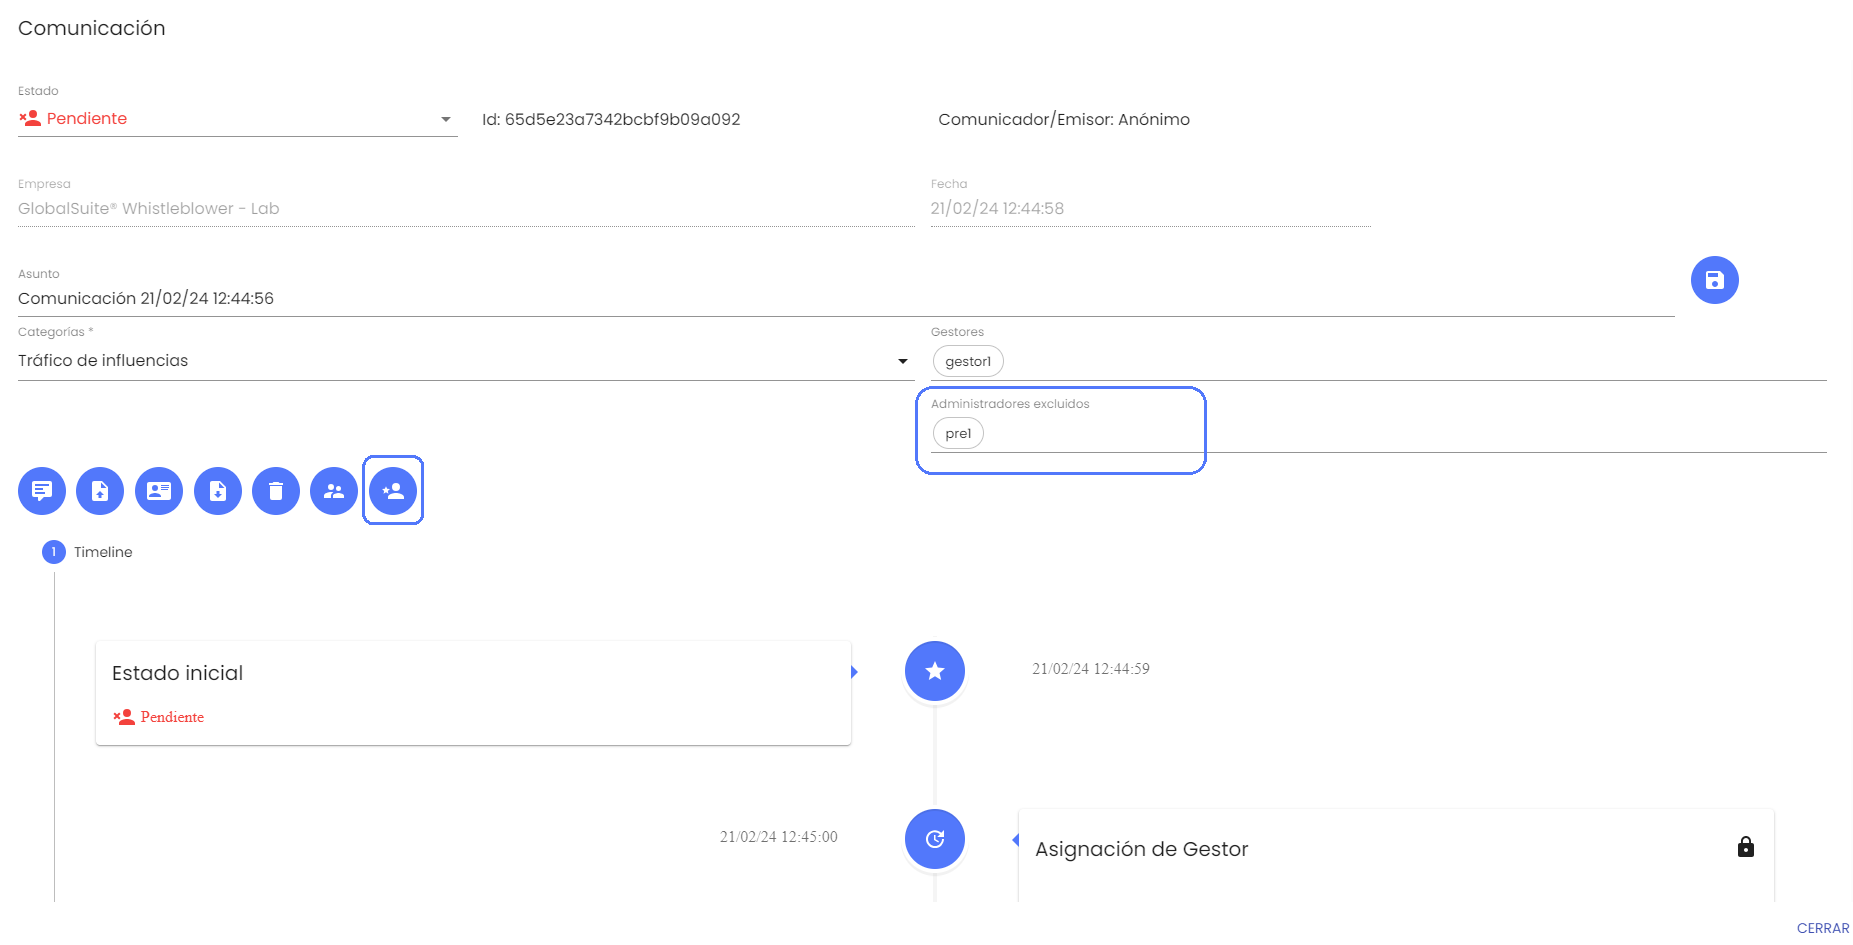Expand the Categorías dropdown arrow

click(x=902, y=361)
